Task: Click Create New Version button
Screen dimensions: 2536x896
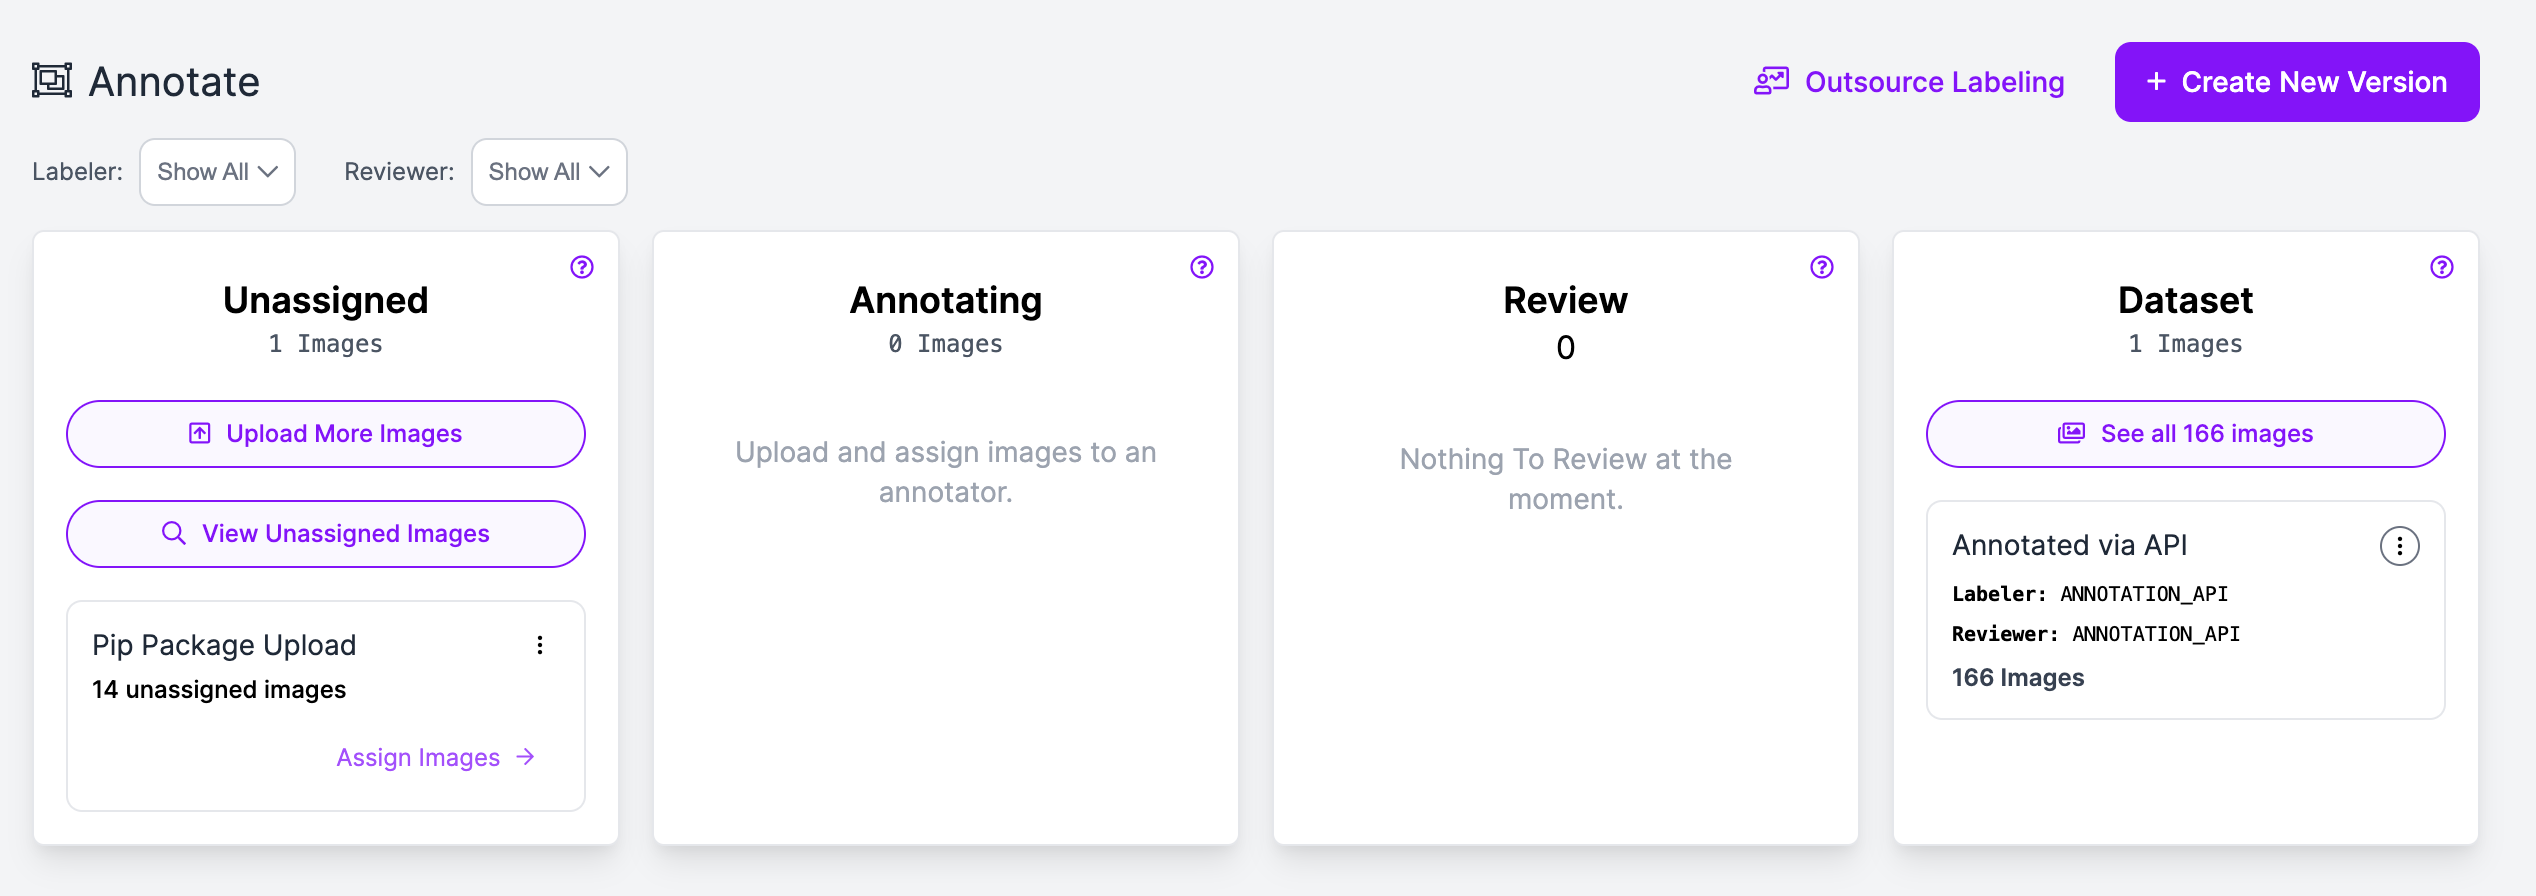Action: coord(2296,82)
